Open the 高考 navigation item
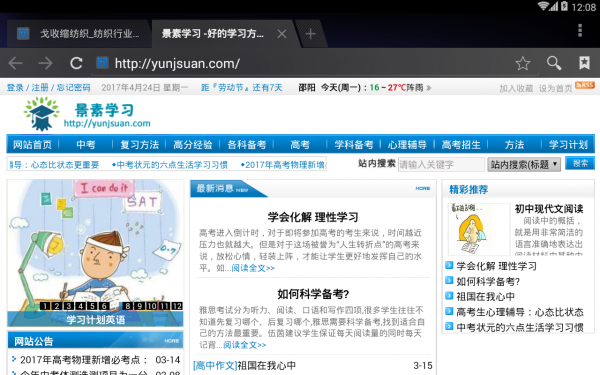 (300, 145)
